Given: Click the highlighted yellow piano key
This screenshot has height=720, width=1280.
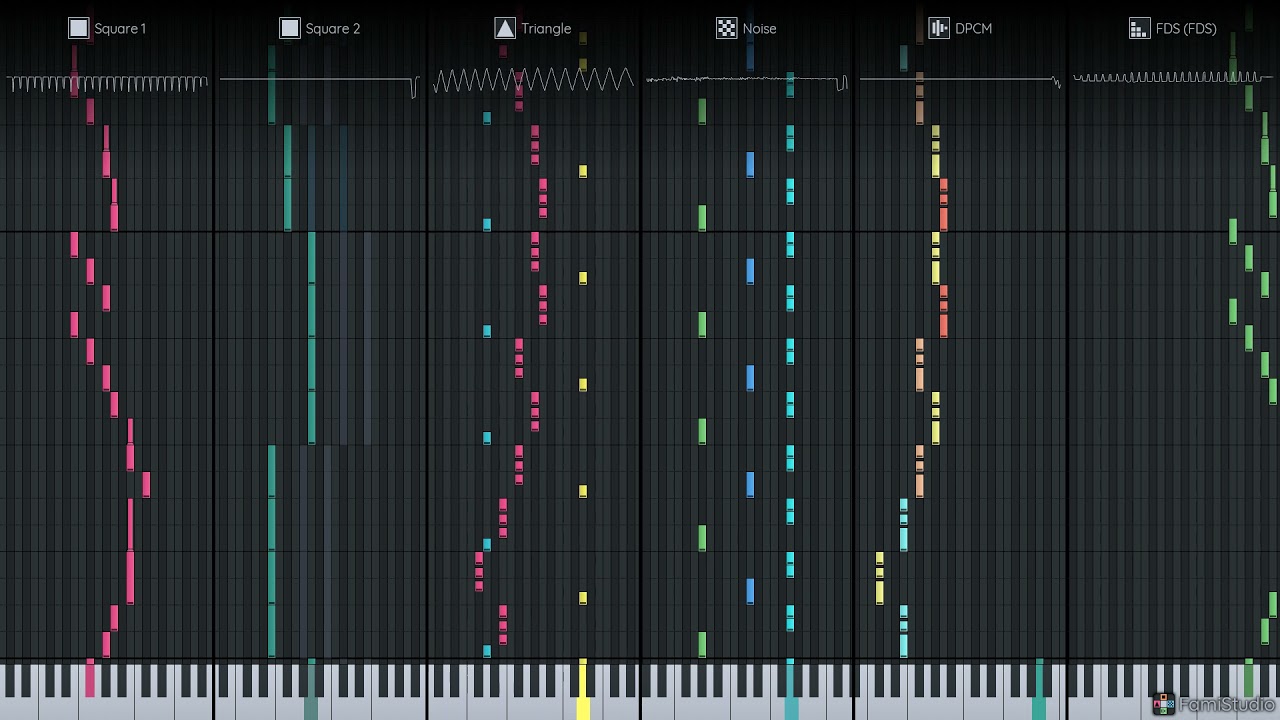Looking at the screenshot, I should click(583, 690).
